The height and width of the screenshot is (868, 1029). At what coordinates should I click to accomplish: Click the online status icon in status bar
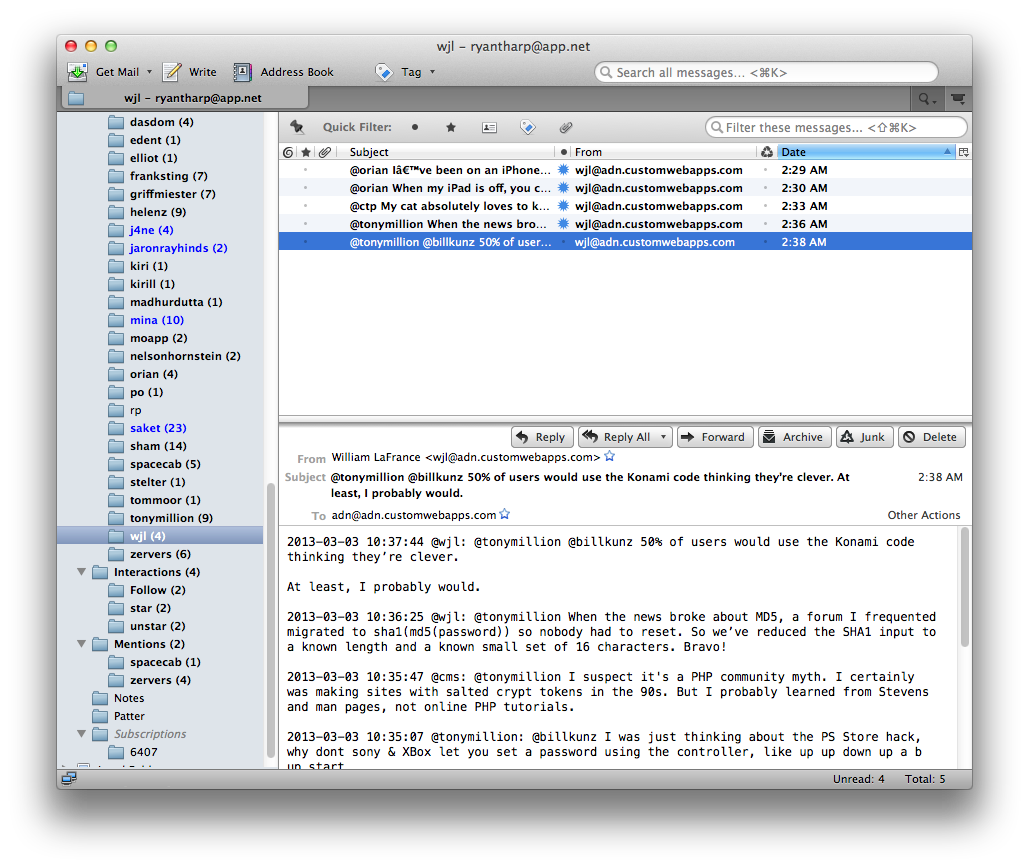click(69, 778)
